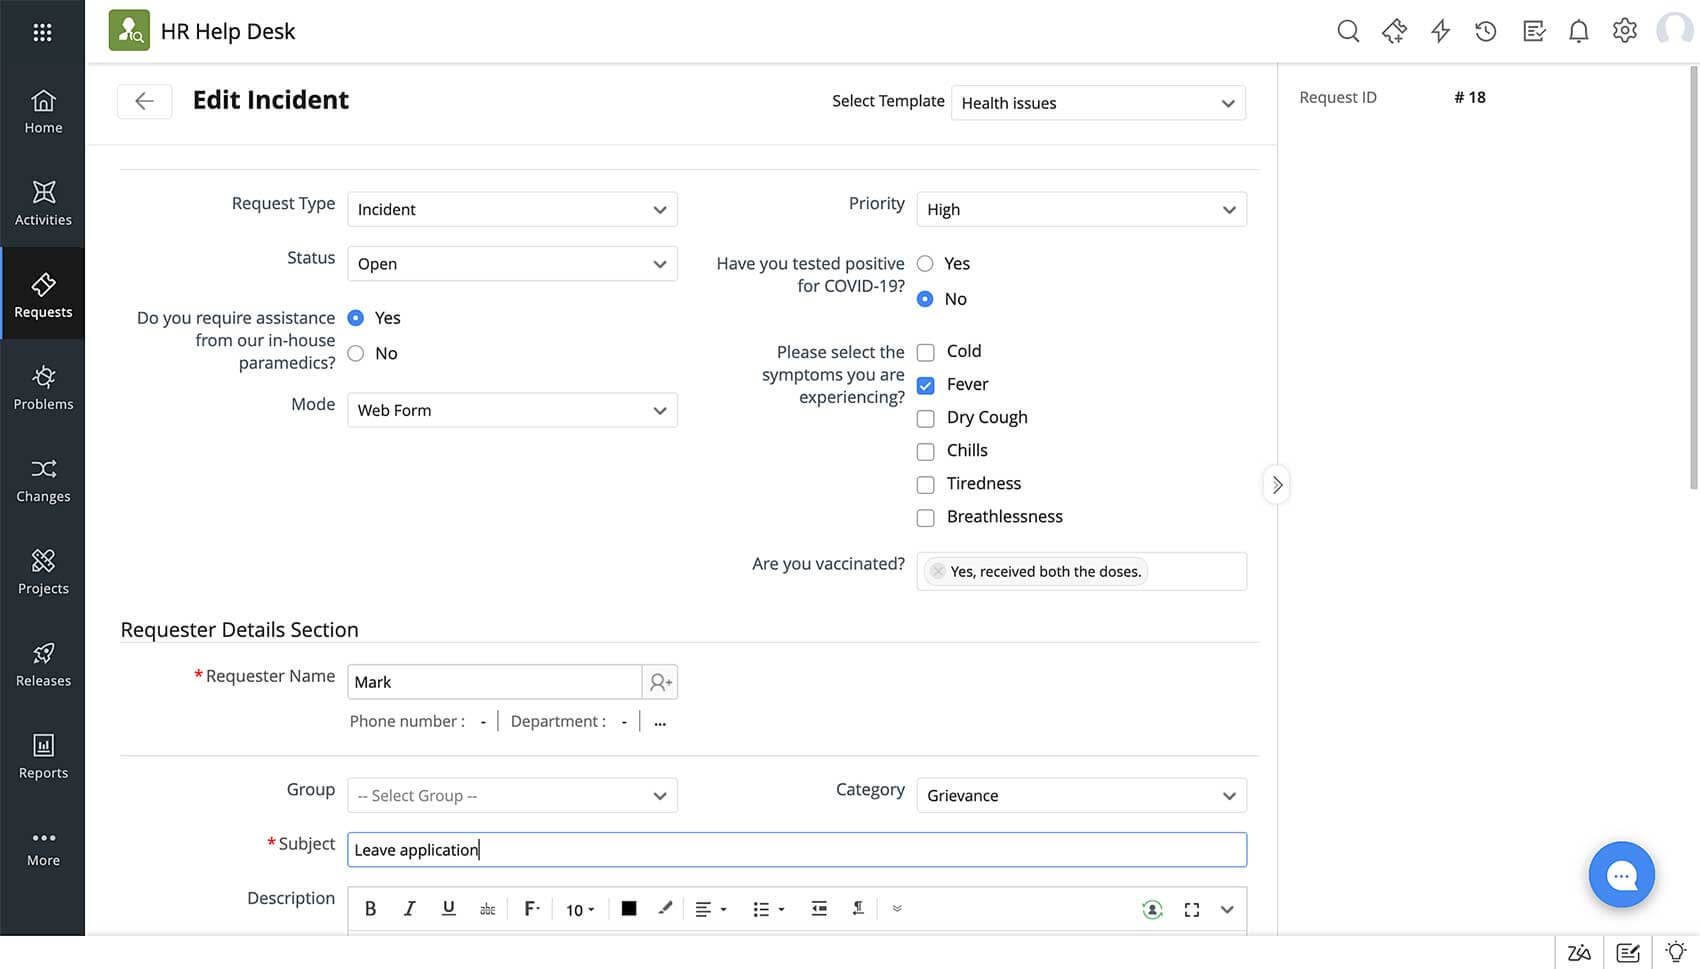Open the chat bubble widget
Screen dimensions: 1700x969
(1621, 875)
